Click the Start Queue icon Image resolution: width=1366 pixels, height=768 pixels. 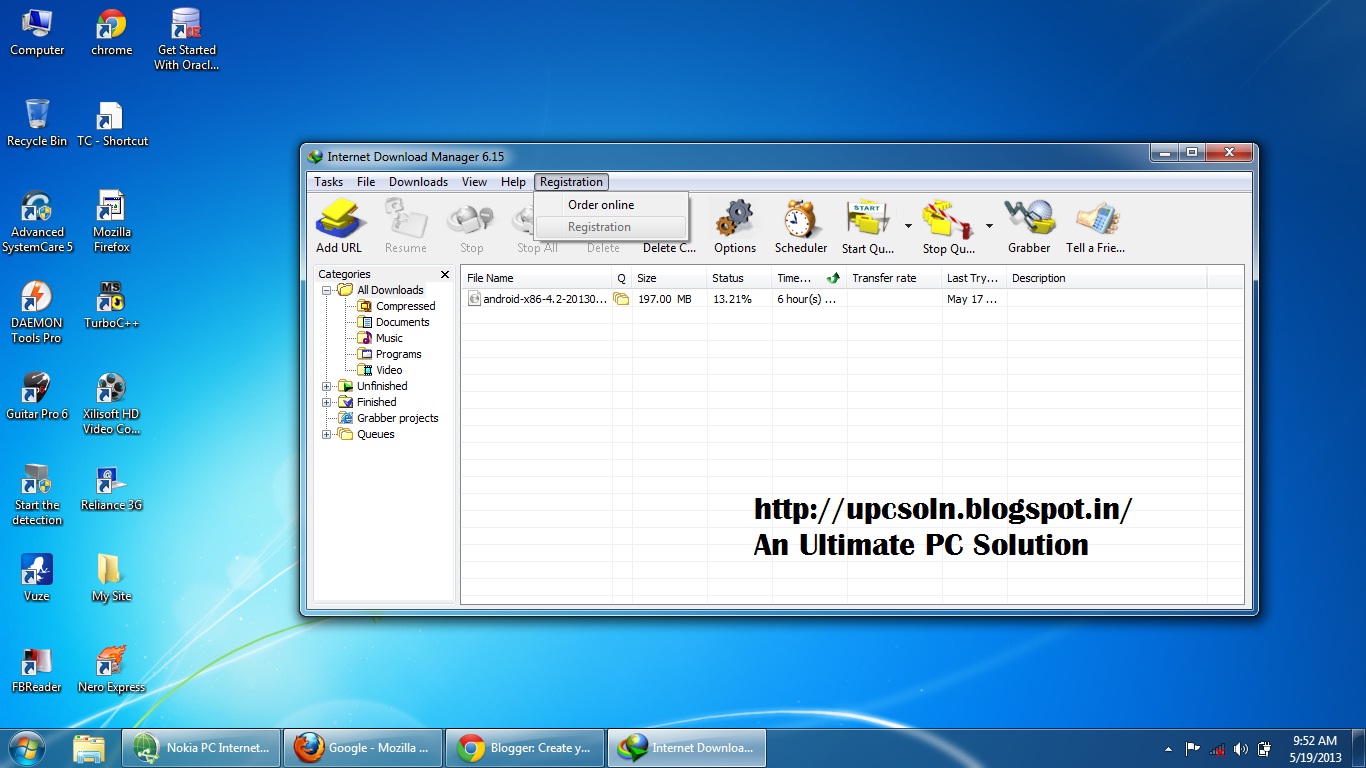coord(867,226)
